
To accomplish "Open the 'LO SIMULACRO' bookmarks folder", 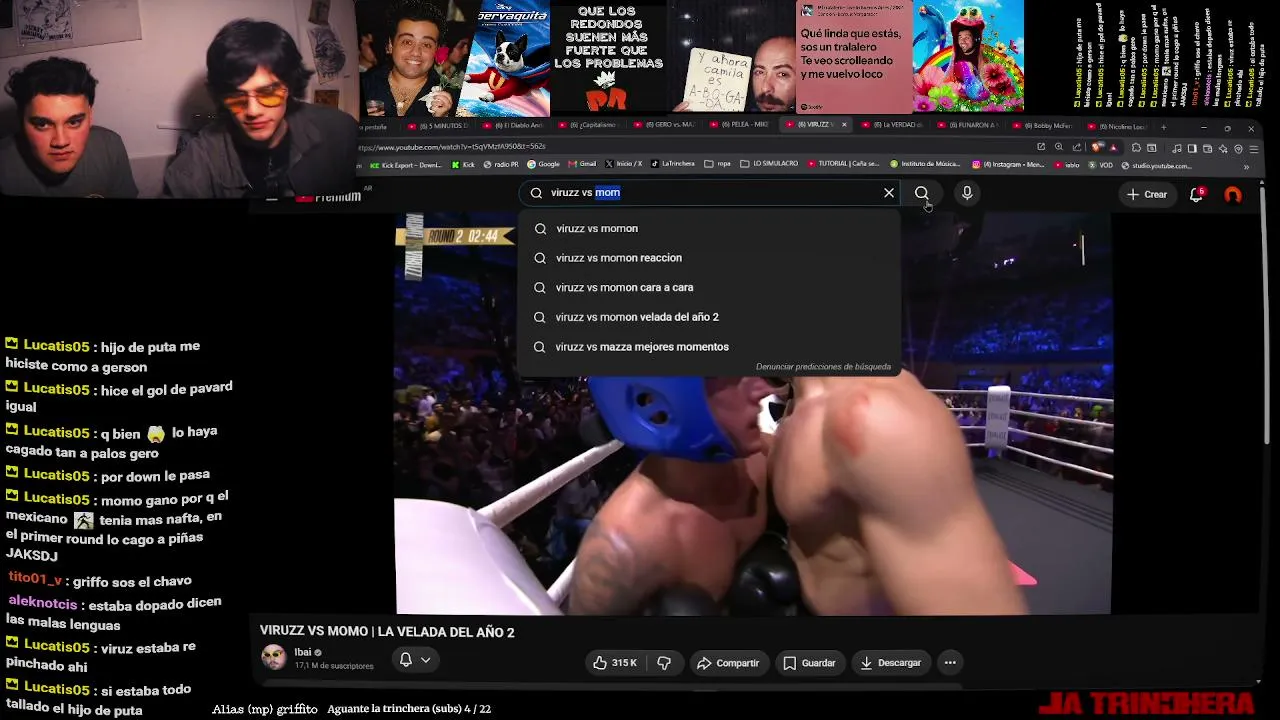I will point(770,164).
